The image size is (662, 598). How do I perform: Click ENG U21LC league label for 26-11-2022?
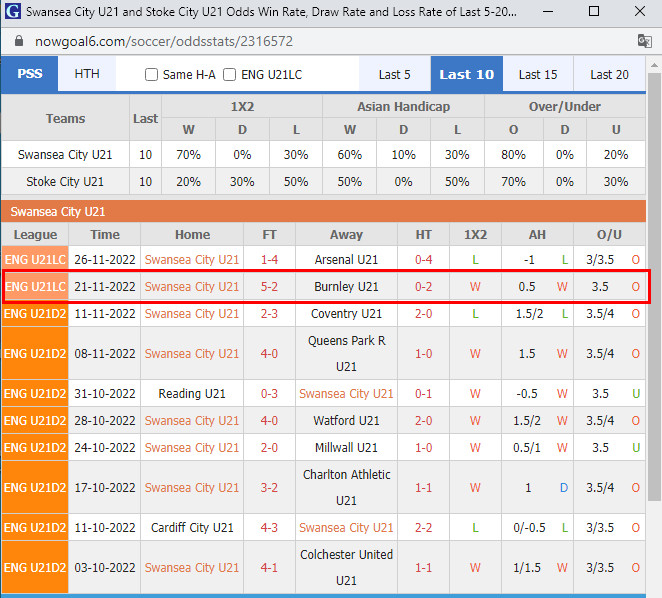pyautogui.click(x=35, y=260)
